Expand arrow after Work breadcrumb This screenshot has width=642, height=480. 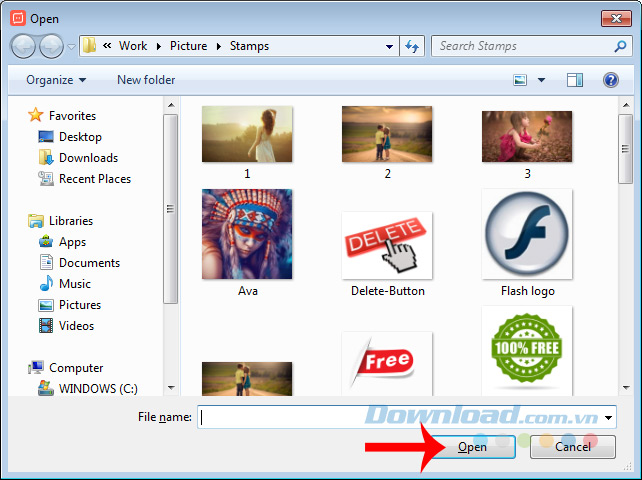point(159,46)
